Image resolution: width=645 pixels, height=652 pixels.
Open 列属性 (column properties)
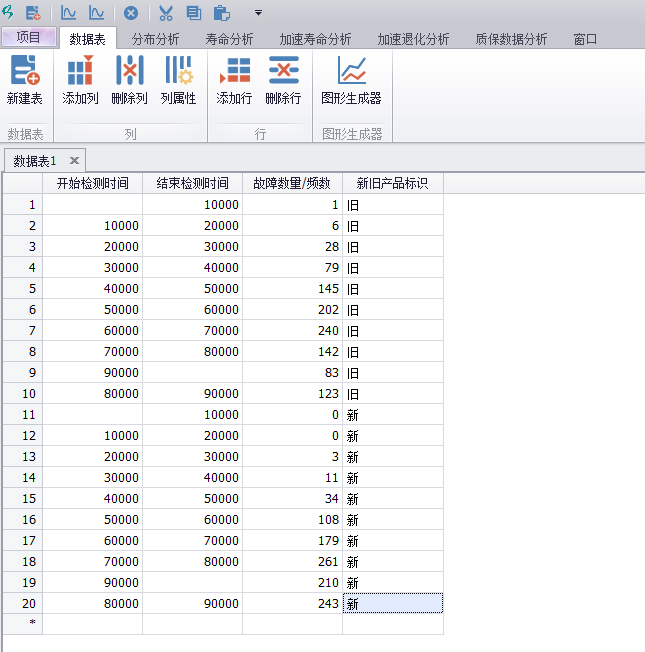(178, 79)
